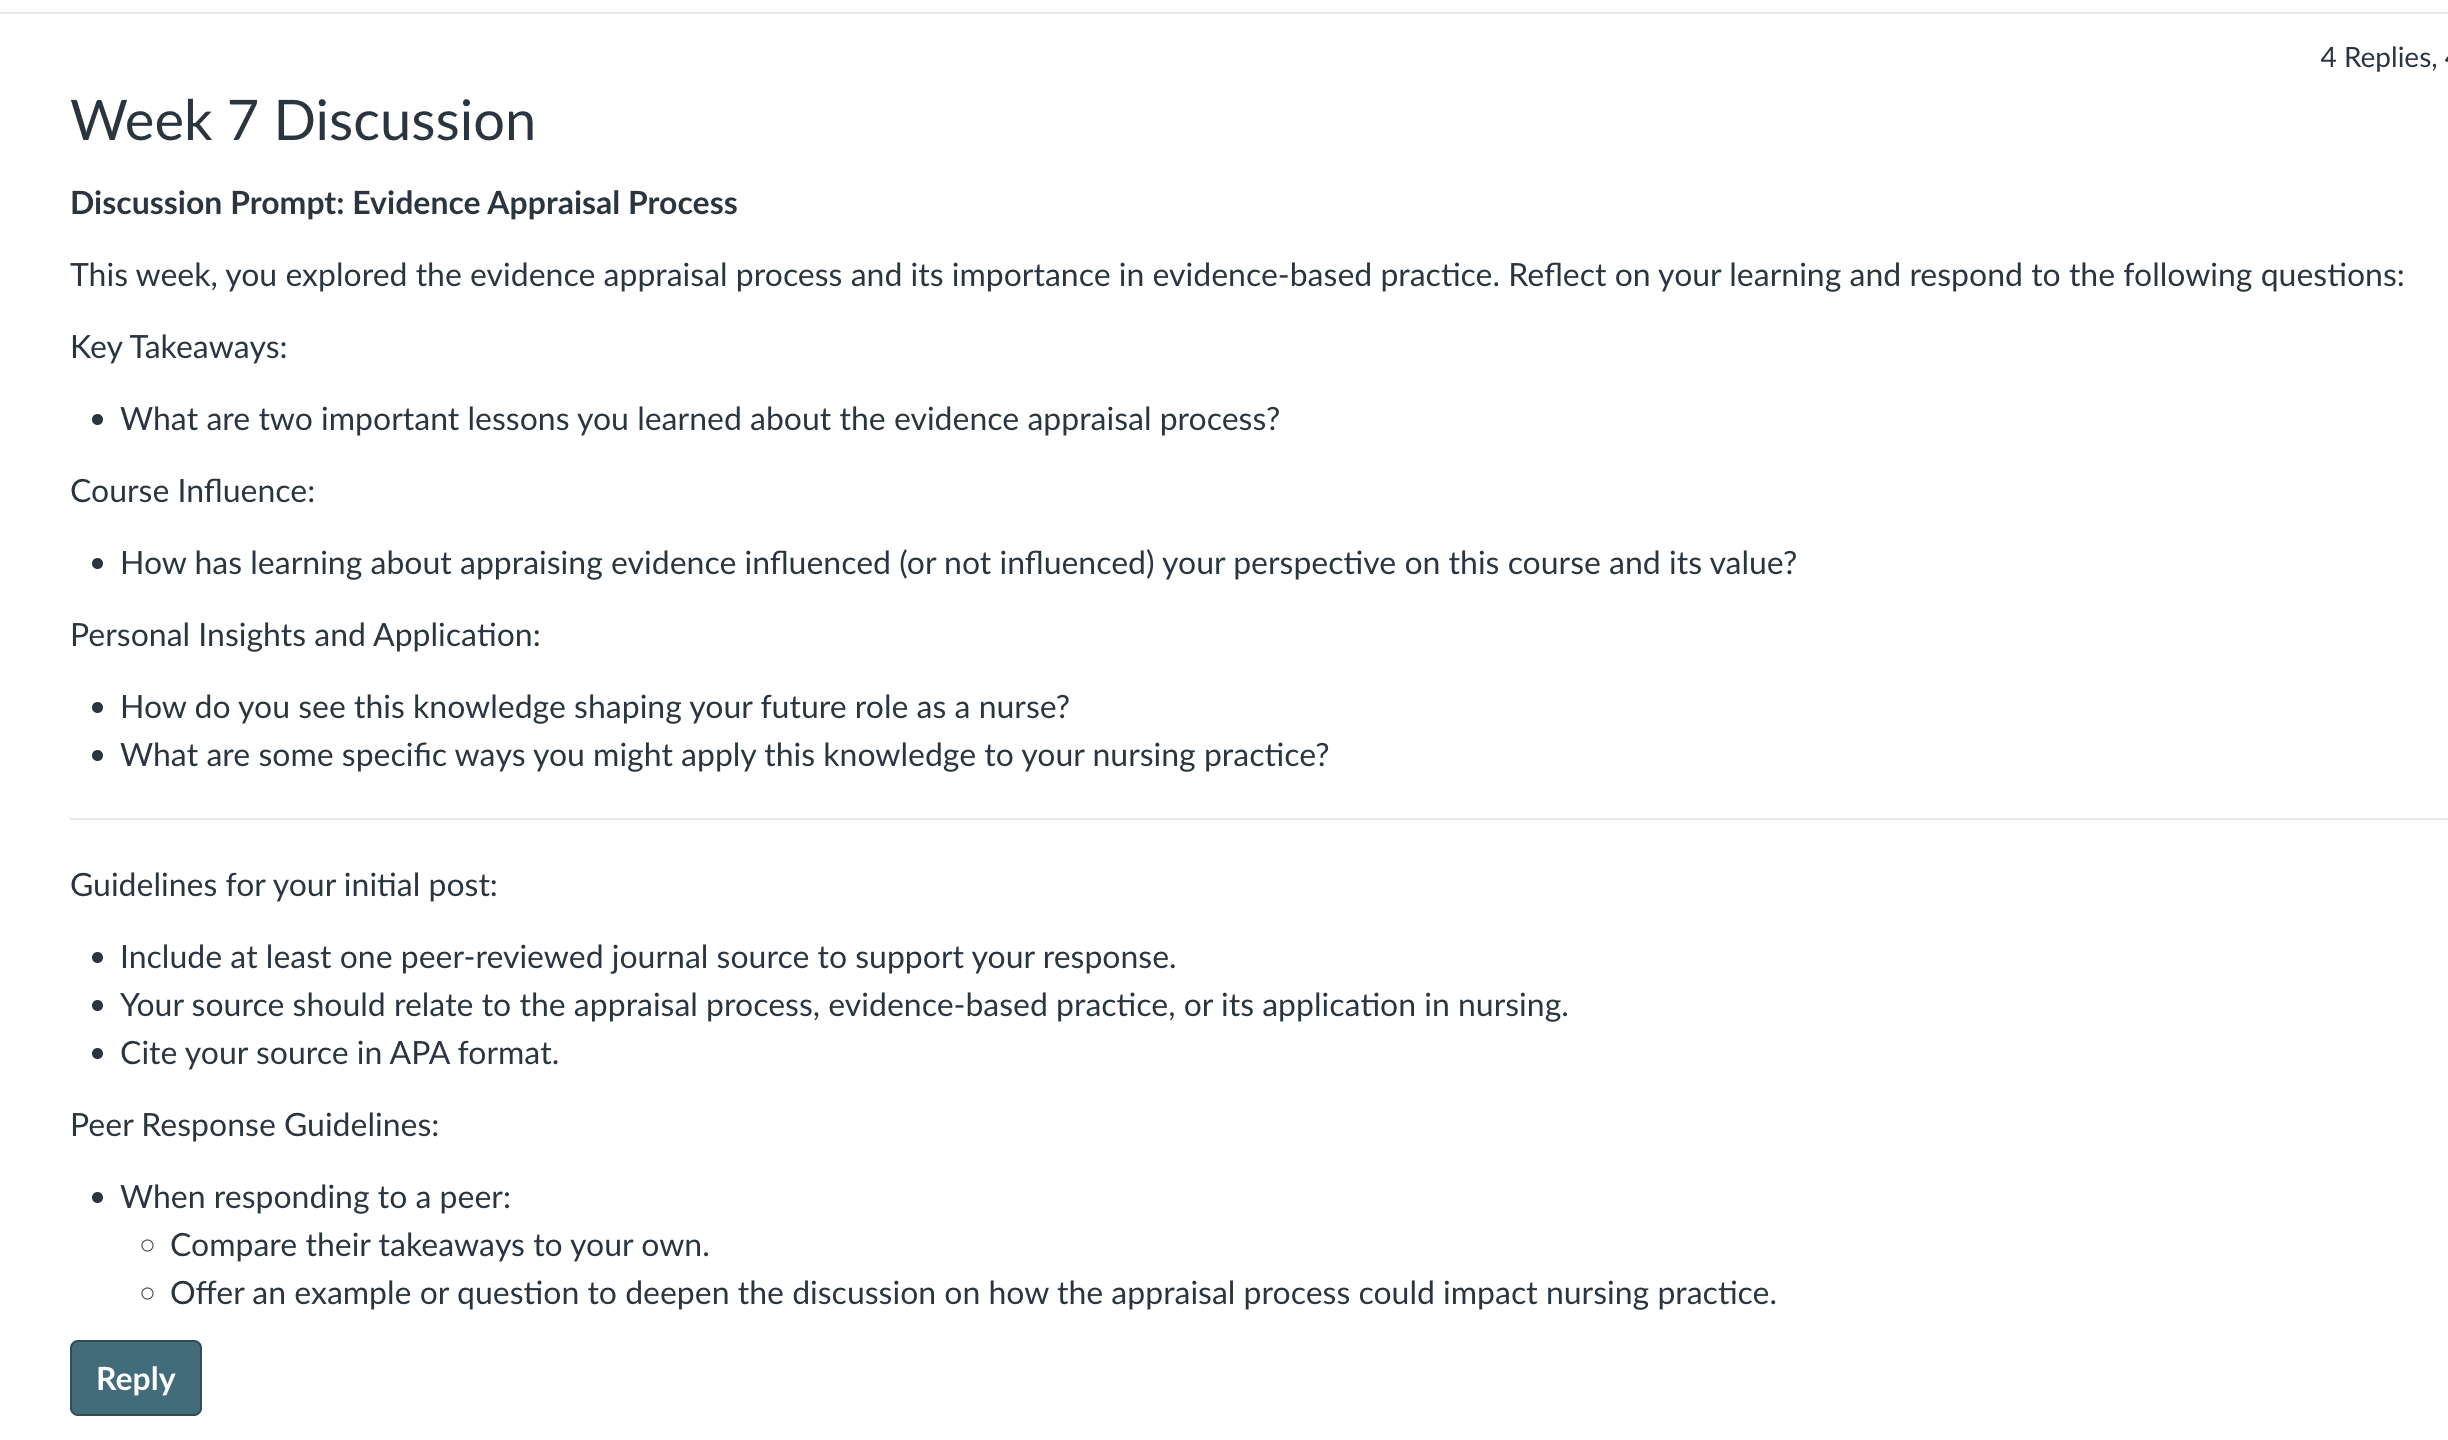Click the Reply button
Image resolution: width=2448 pixels, height=1440 pixels.
pyautogui.click(x=135, y=1378)
